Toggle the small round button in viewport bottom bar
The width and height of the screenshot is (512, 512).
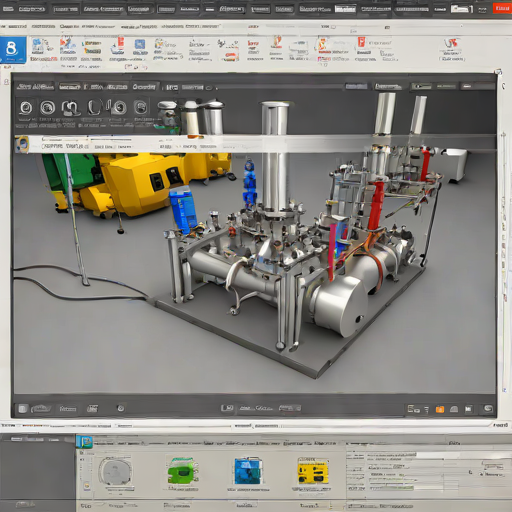[x=121, y=408]
